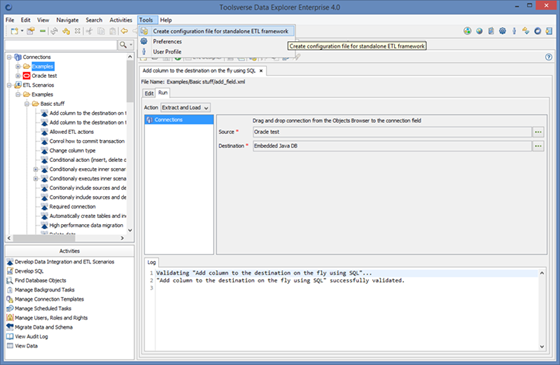The width and height of the screenshot is (560, 365).
Task: Click the round help question mark icon
Action: pyautogui.click(x=549, y=57)
